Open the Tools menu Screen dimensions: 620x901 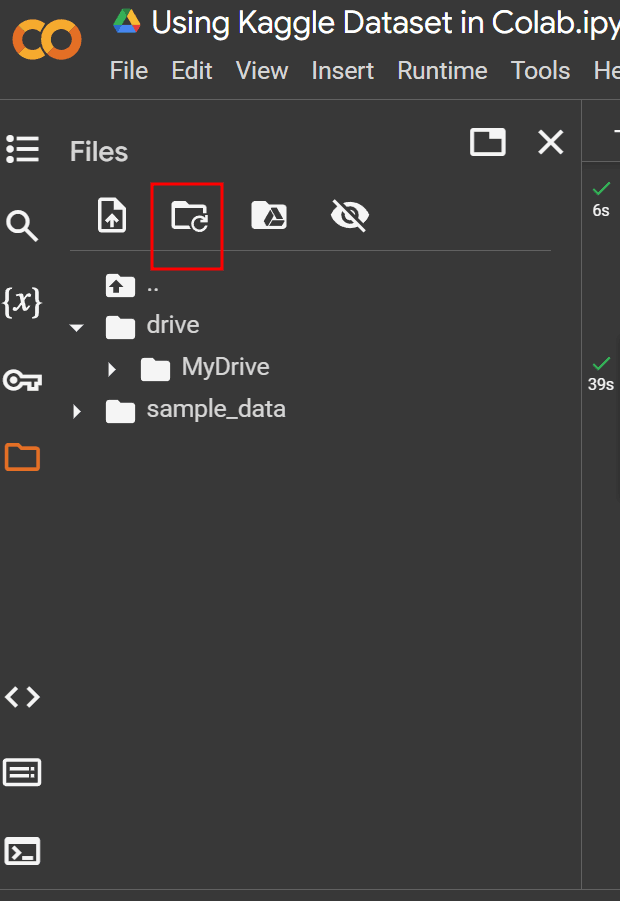(x=540, y=71)
